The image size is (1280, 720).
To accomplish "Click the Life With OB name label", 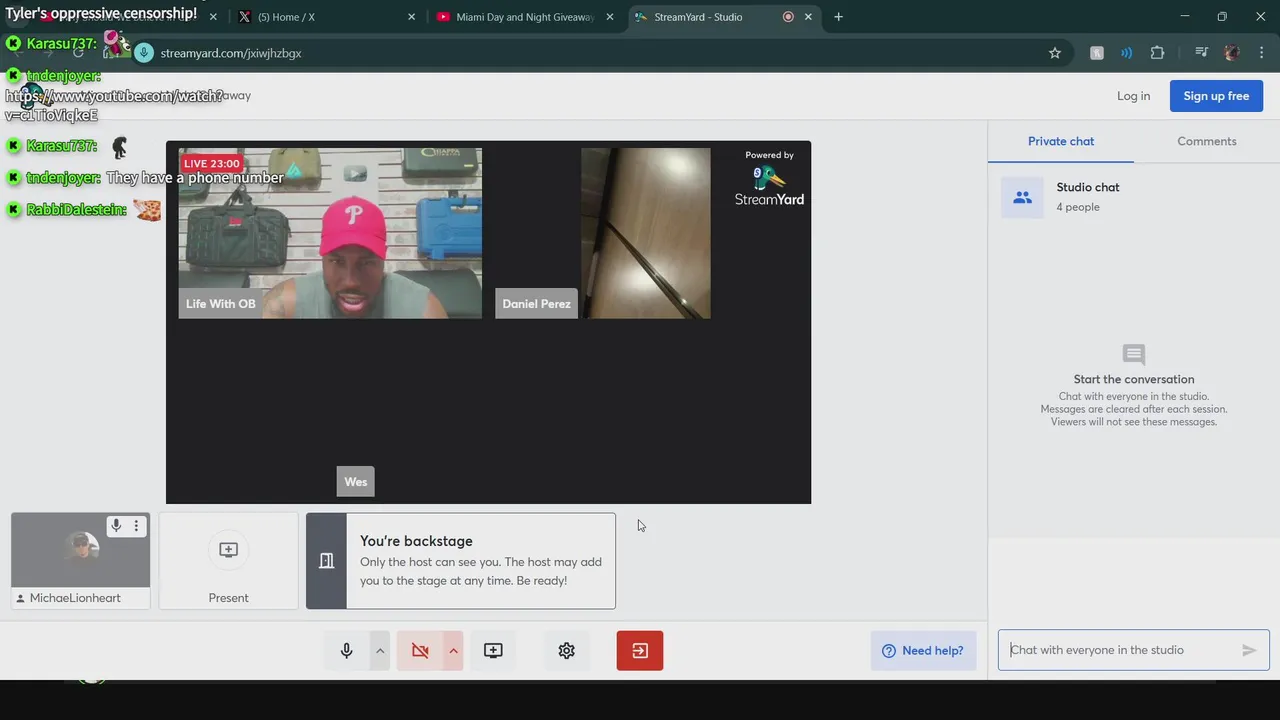I will click(220, 304).
